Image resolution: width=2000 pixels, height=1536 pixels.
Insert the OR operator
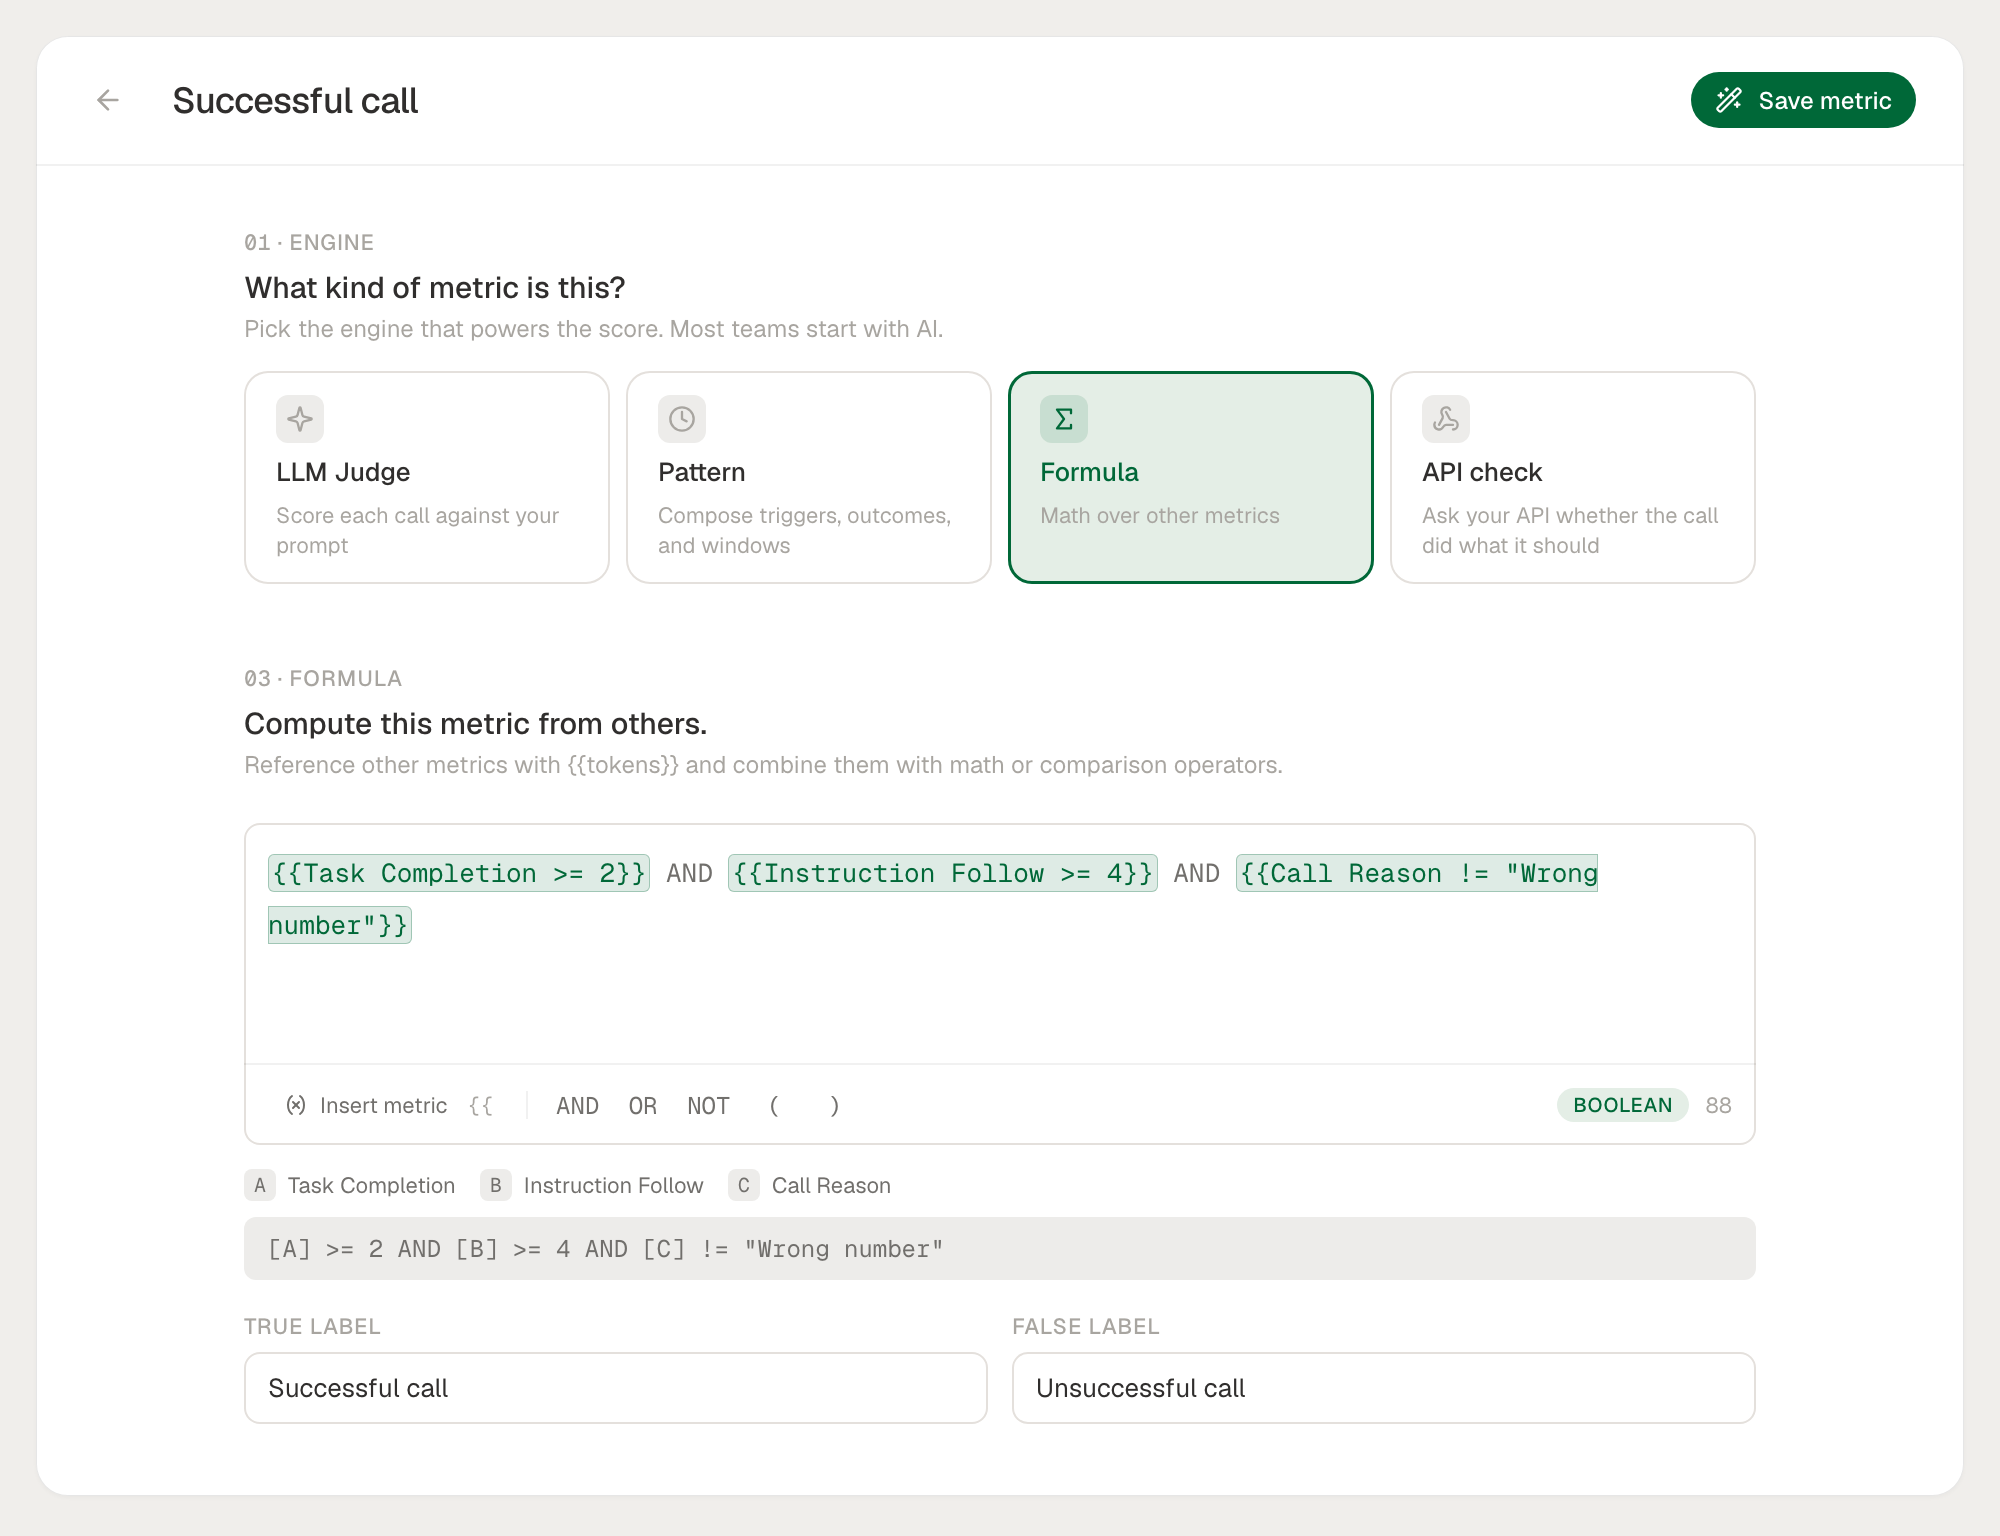pyautogui.click(x=643, y=1106)
